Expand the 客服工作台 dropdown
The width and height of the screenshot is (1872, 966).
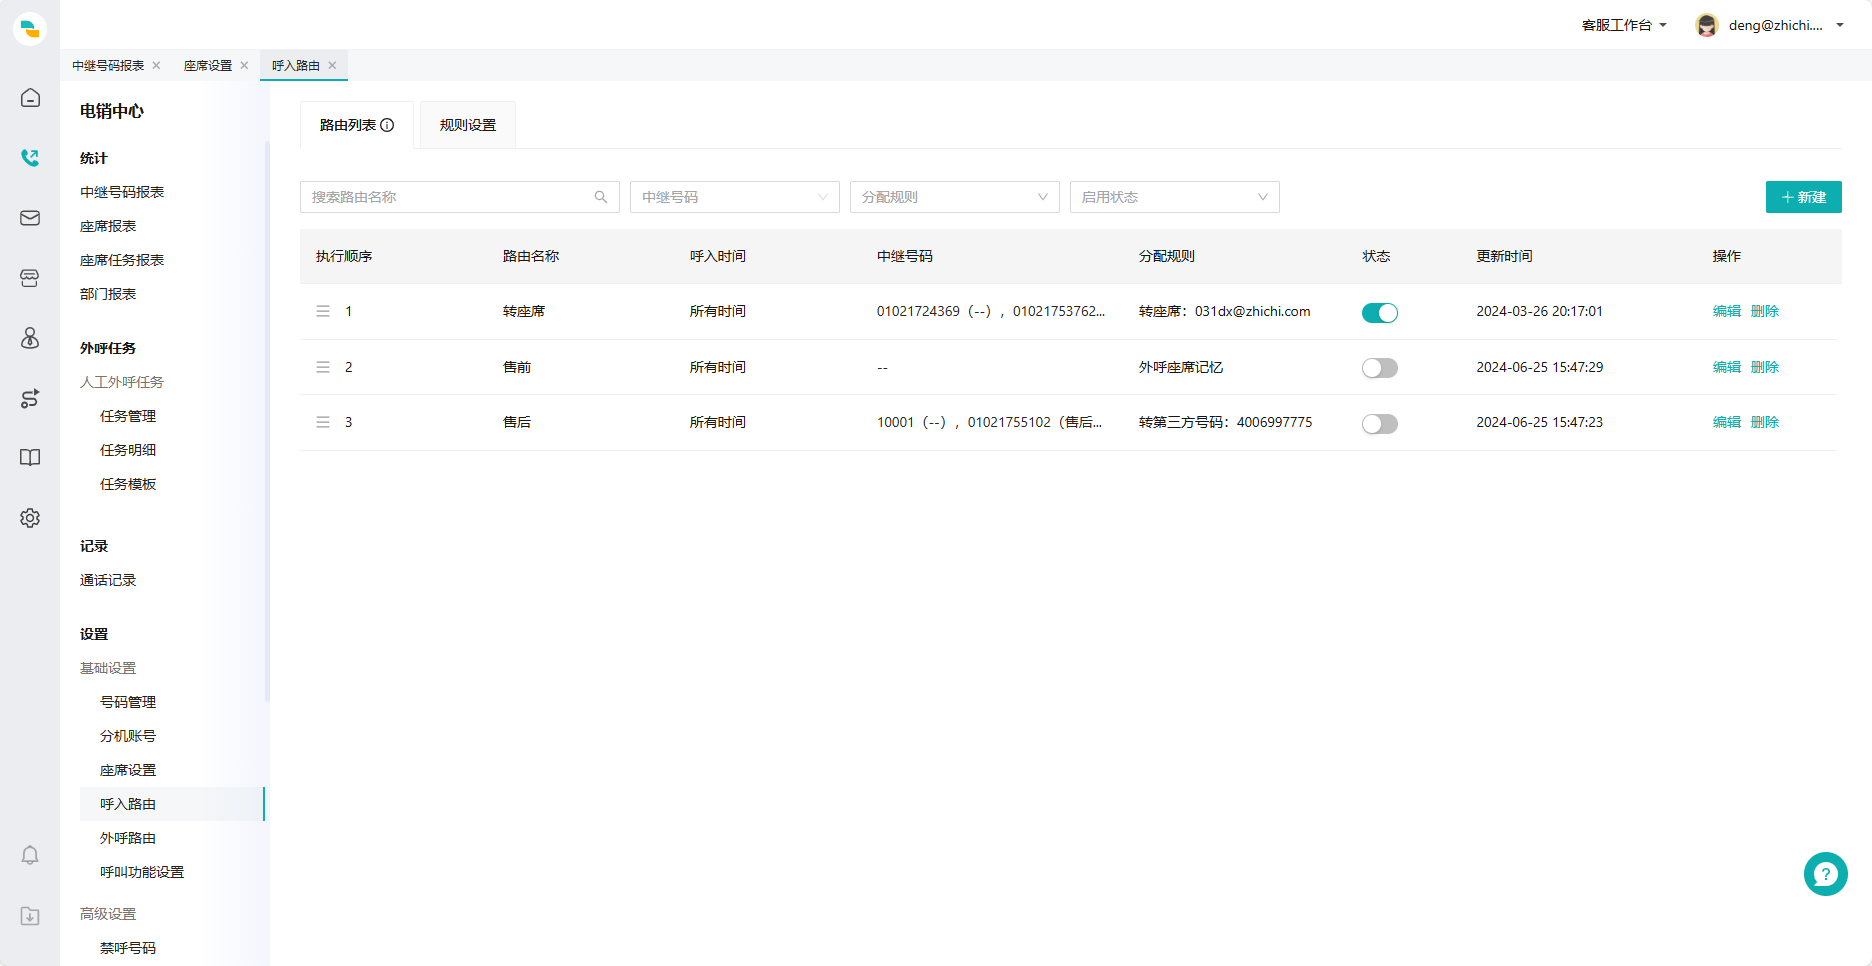[x=1624, y=25]
